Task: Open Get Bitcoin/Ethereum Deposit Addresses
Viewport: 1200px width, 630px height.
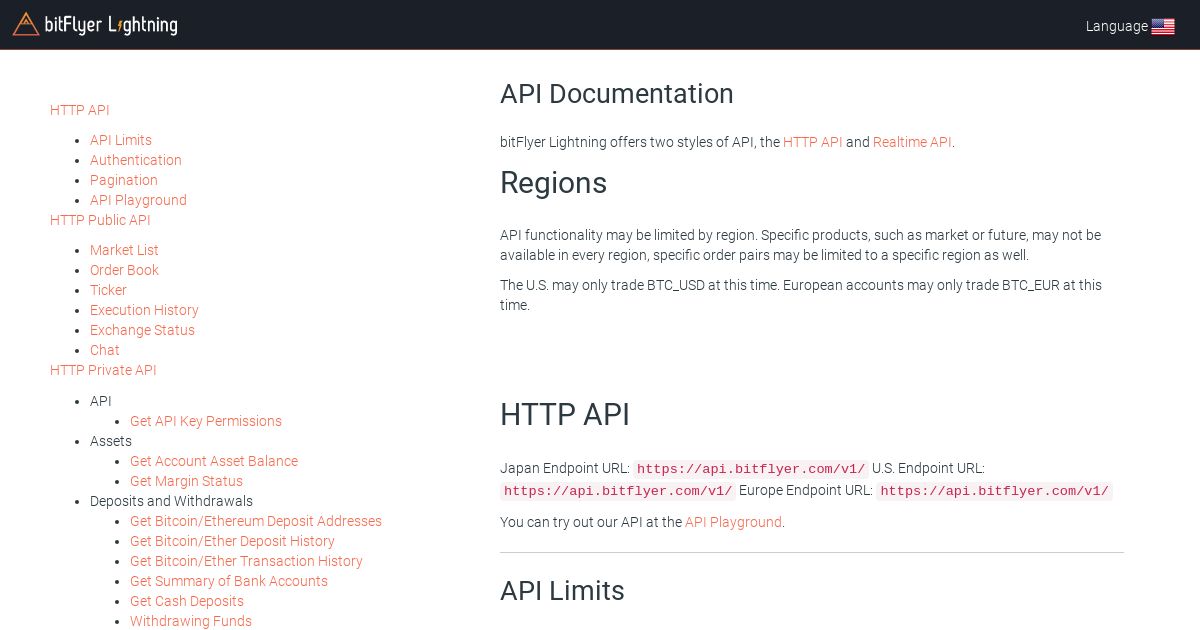Action: 256,521
